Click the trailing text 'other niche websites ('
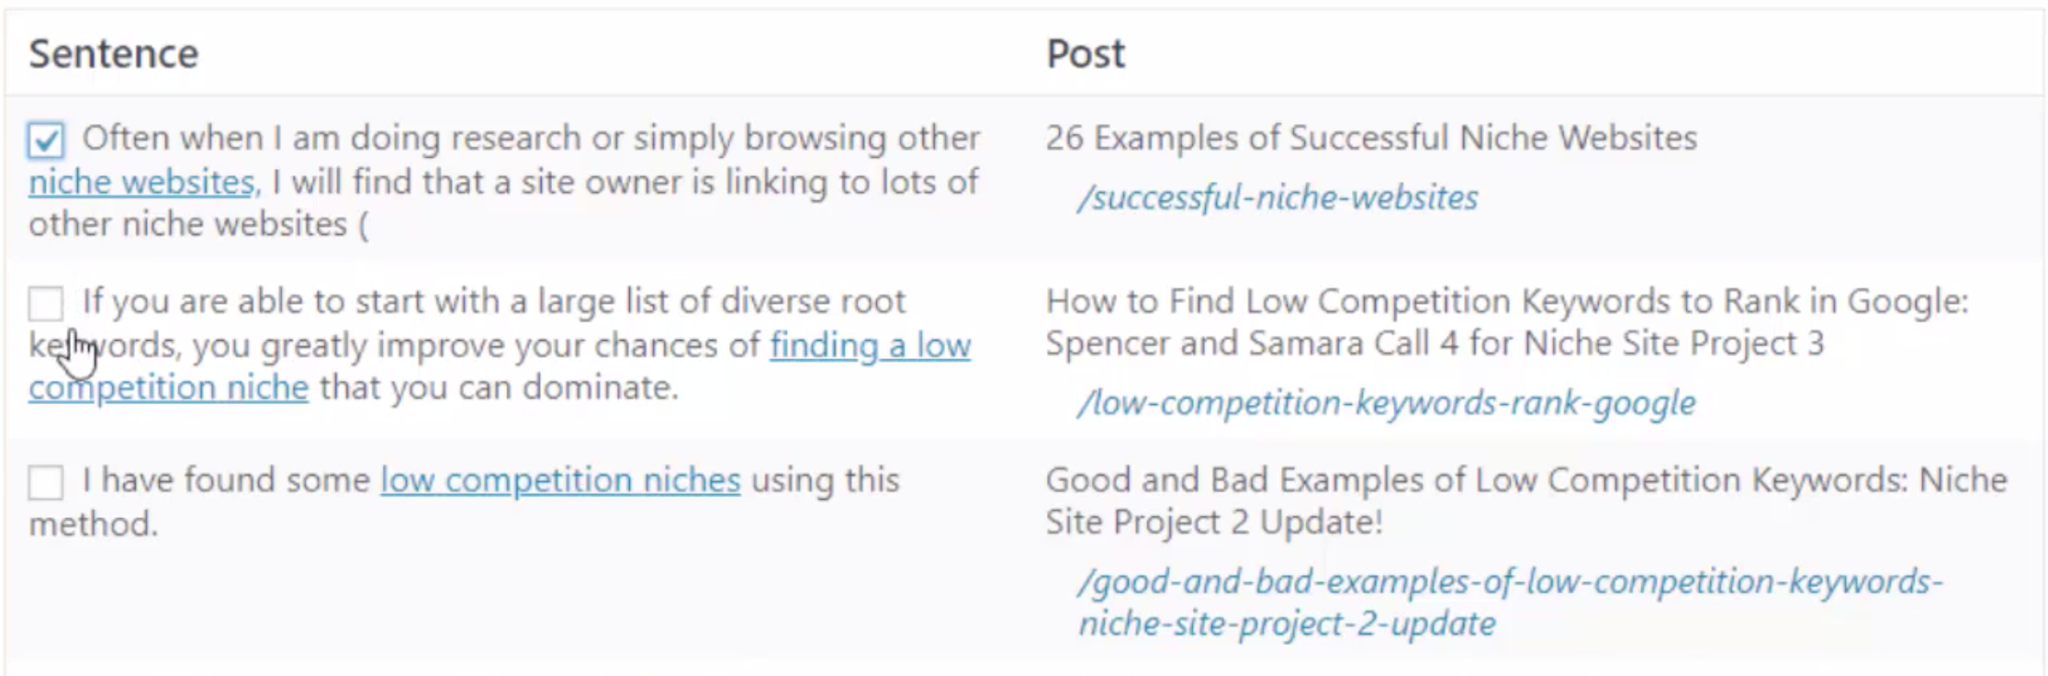Viewport: 2048px width, 676px height. point(198,224)
